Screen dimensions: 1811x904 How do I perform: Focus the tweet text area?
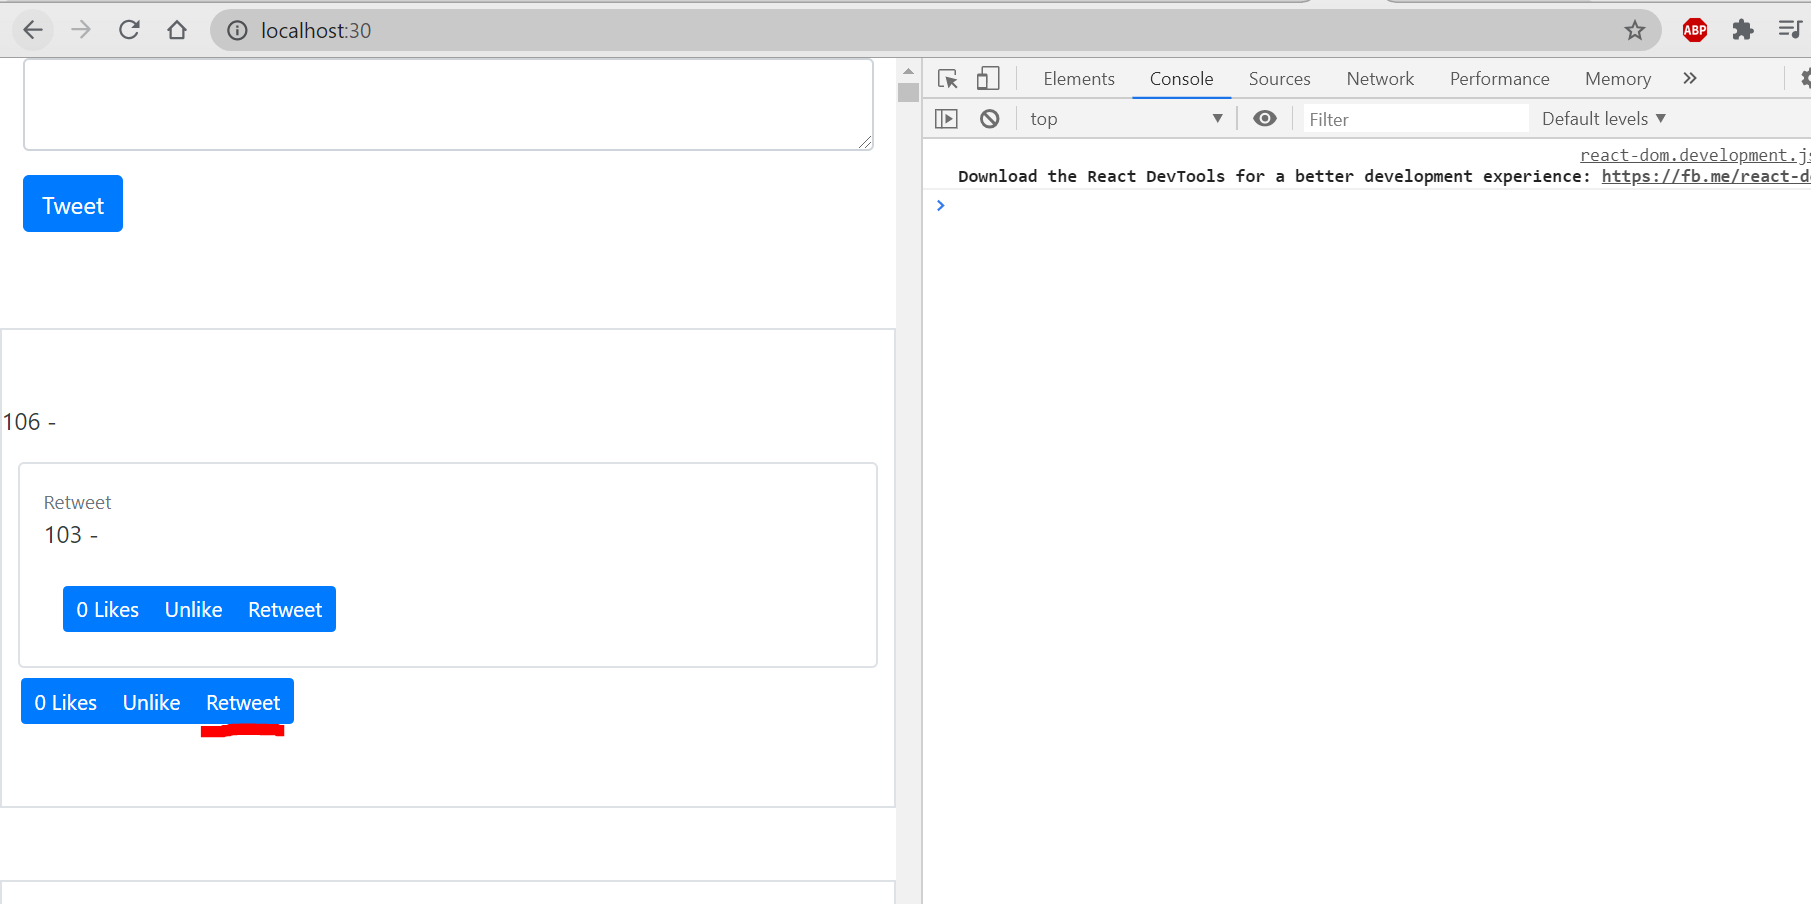(x=448, y=104)
